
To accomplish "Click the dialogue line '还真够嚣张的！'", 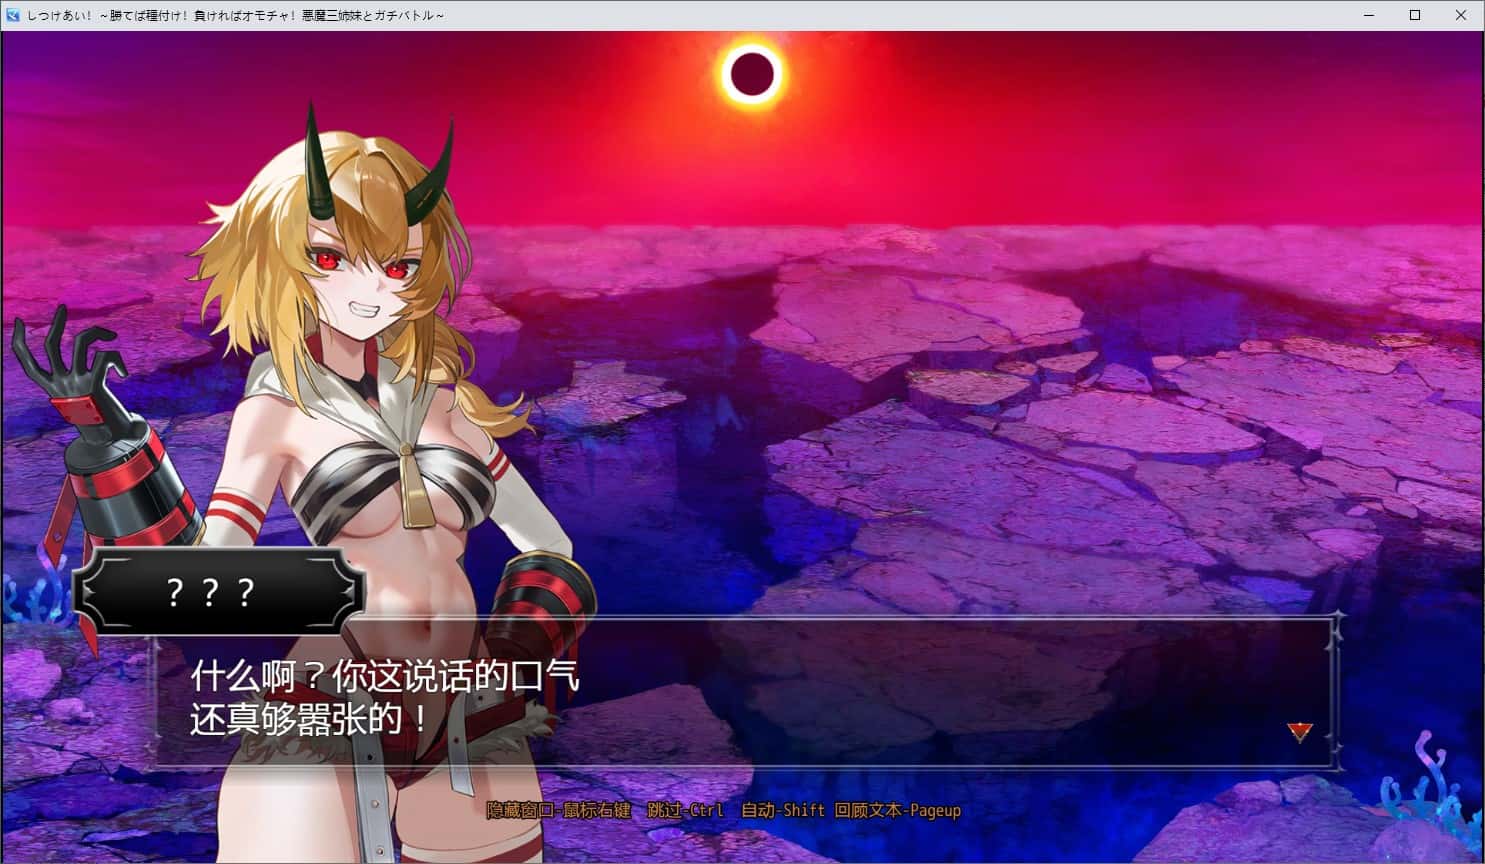I will coord(311,719).
